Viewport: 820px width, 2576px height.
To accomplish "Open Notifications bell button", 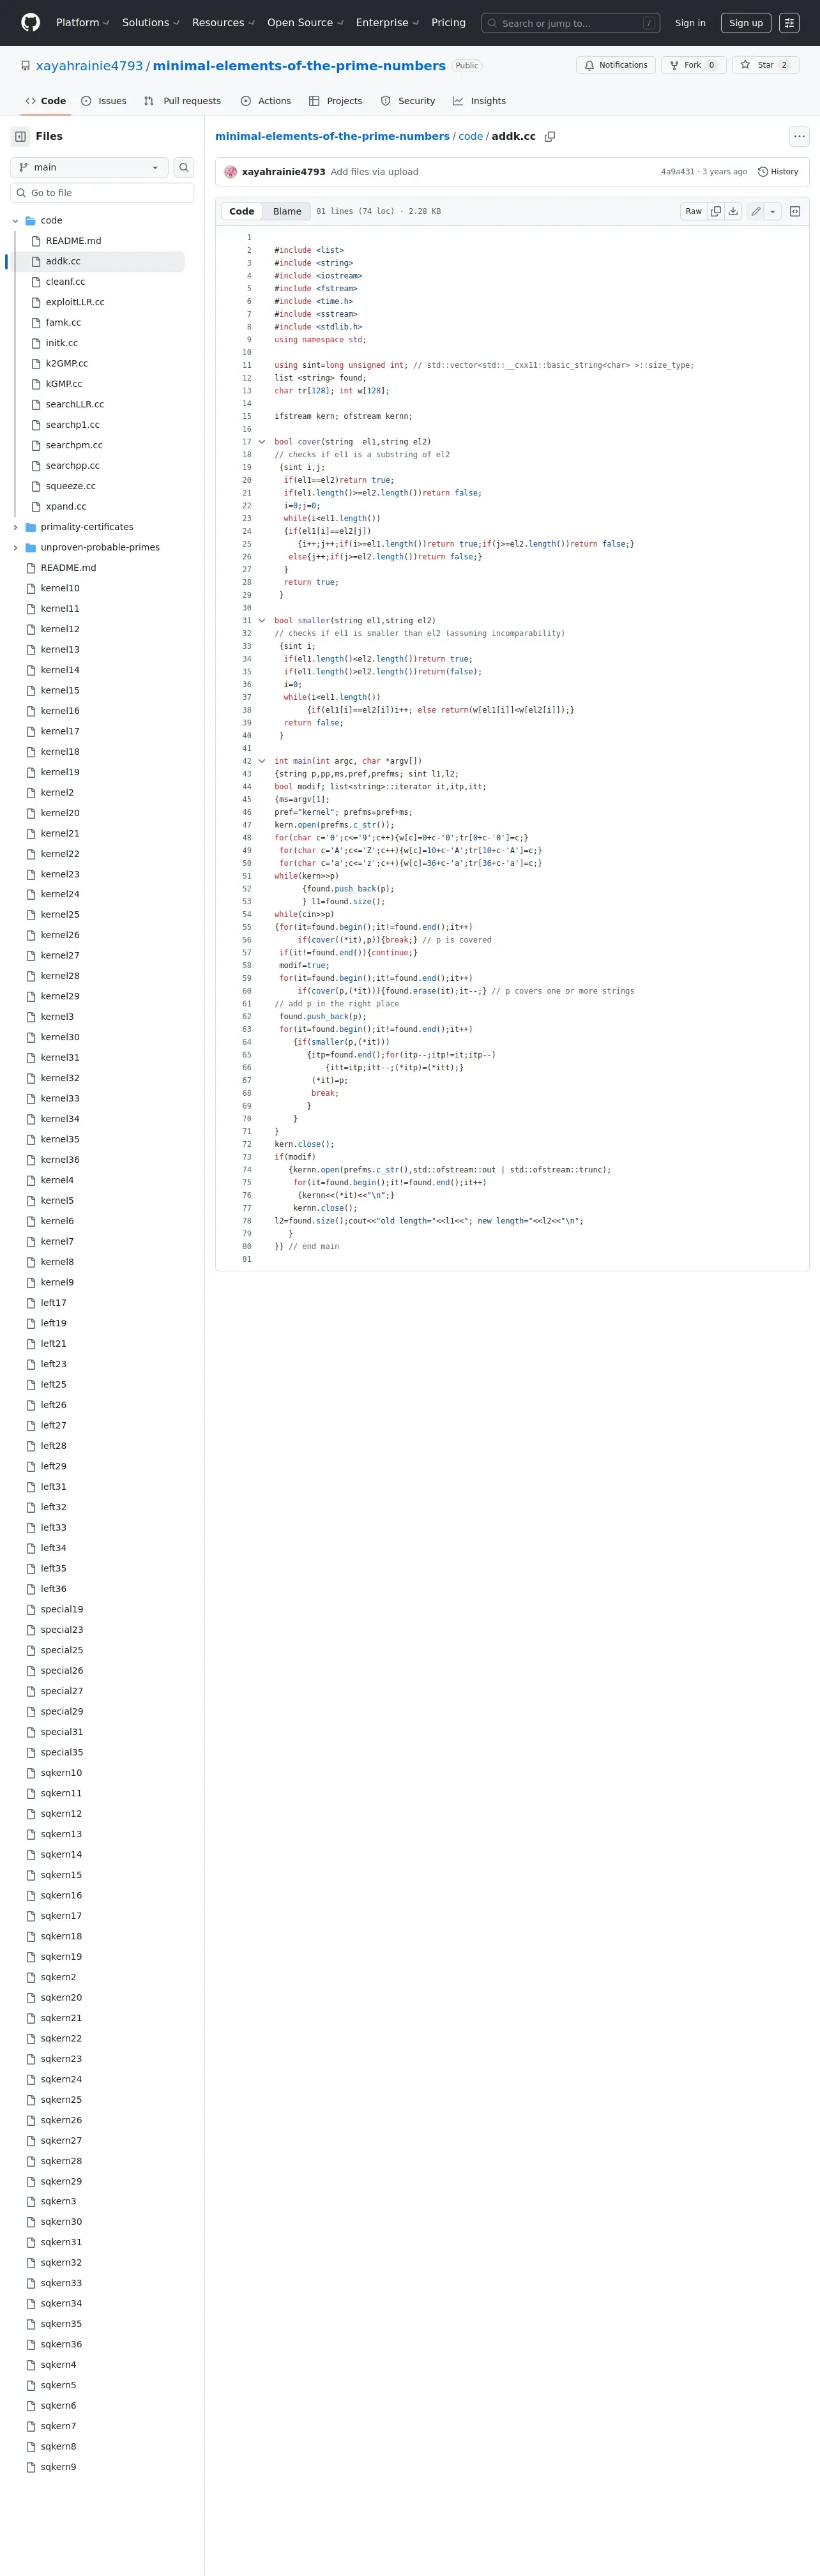I will click(x=616, y=65).
